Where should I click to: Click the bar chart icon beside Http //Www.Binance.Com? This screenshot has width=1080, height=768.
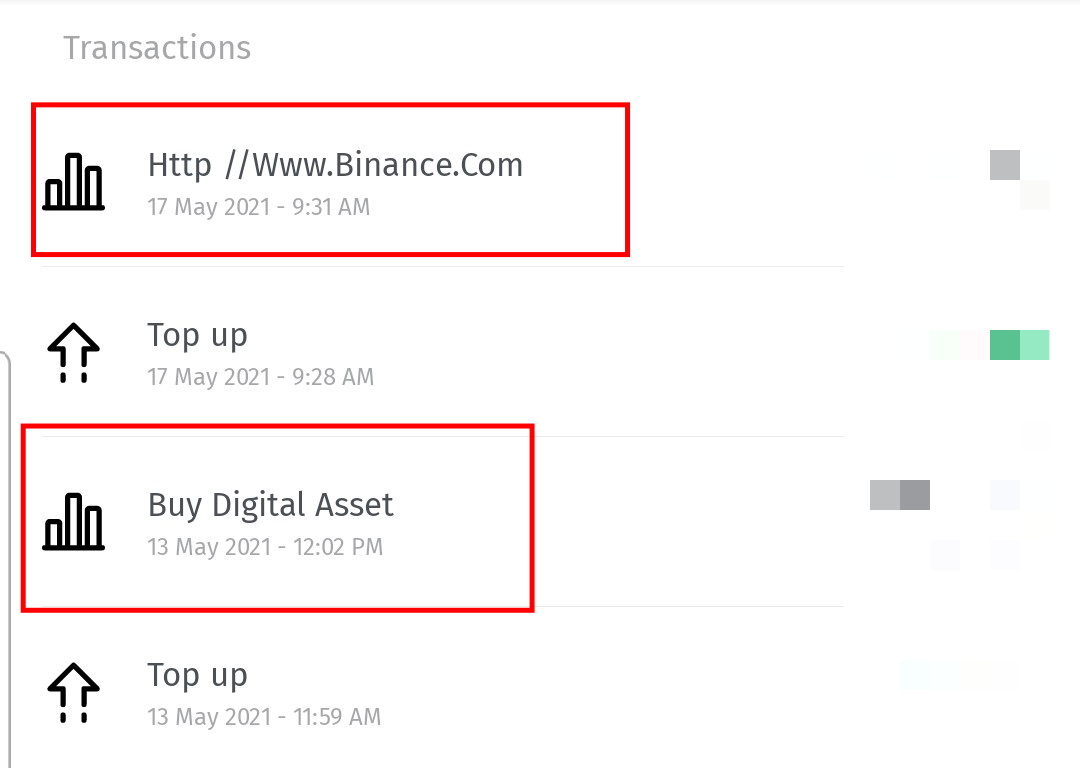(74, 181)
